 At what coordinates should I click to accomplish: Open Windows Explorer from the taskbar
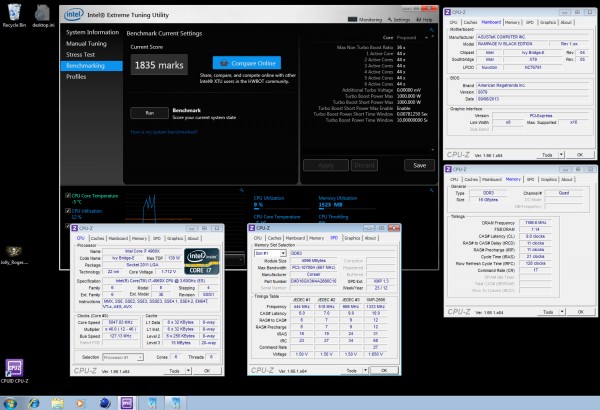[57, 403]
